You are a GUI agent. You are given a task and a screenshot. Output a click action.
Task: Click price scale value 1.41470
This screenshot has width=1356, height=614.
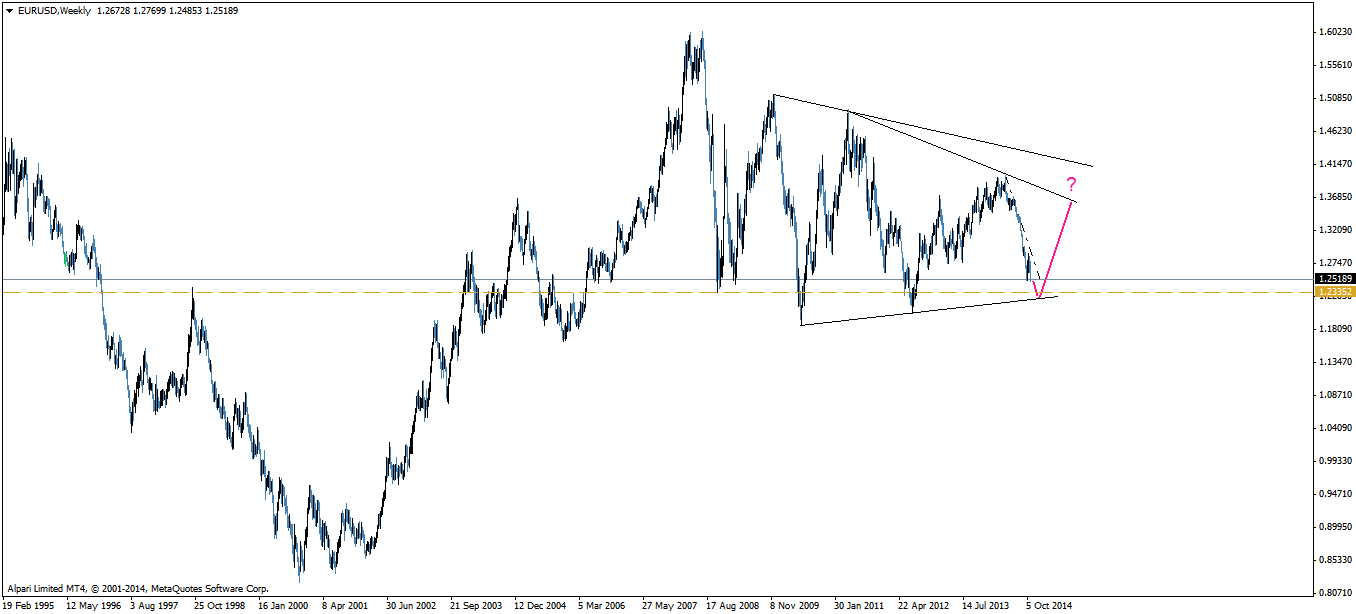[1337, 164]
